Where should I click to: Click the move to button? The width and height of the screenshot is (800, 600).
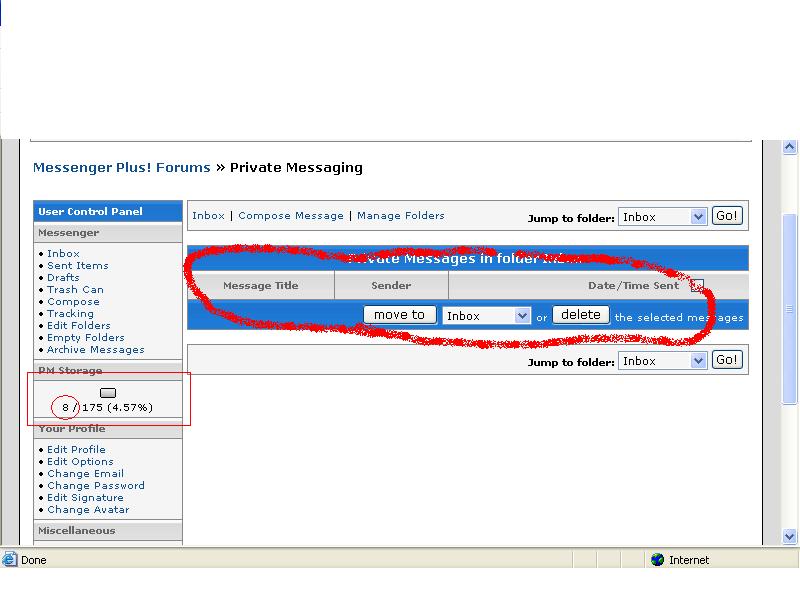(x=399, y=315)
